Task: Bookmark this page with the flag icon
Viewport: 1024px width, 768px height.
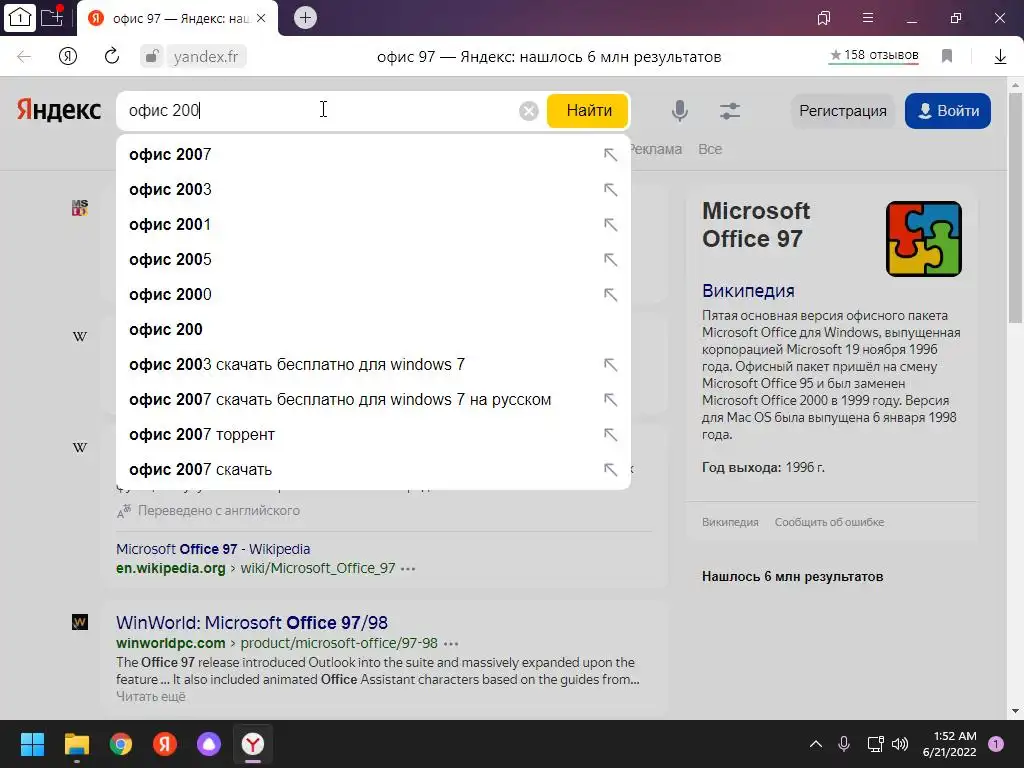Action: pos(947,56)
